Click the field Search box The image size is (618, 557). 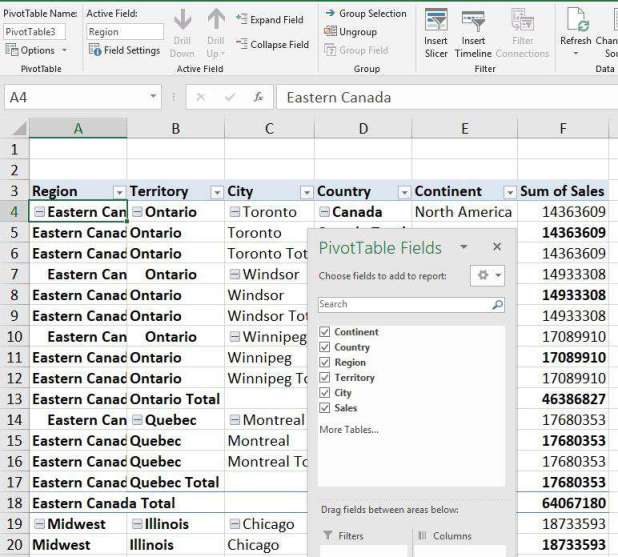pos(411,304)
